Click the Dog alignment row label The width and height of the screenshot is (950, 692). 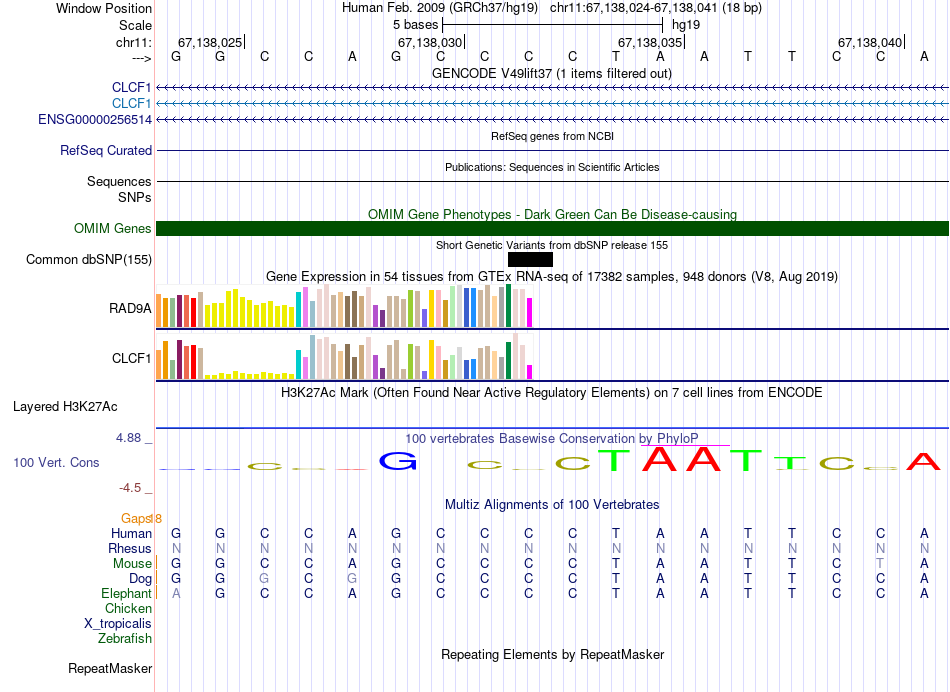click(x=141, y=579)
